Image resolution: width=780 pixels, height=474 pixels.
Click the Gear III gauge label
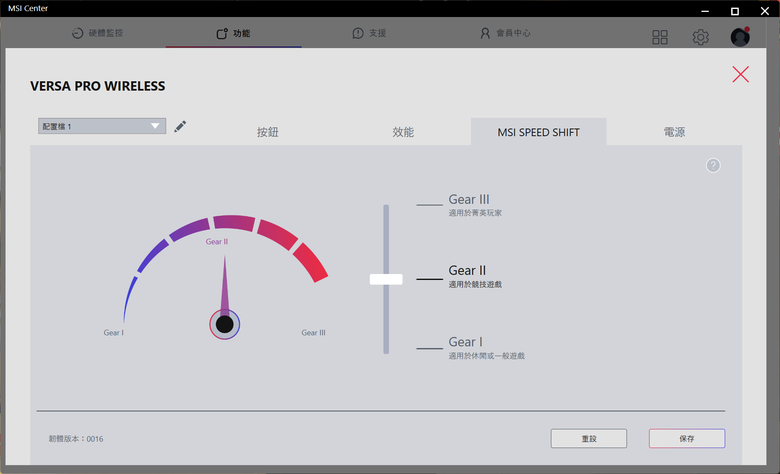pos(313,333)
